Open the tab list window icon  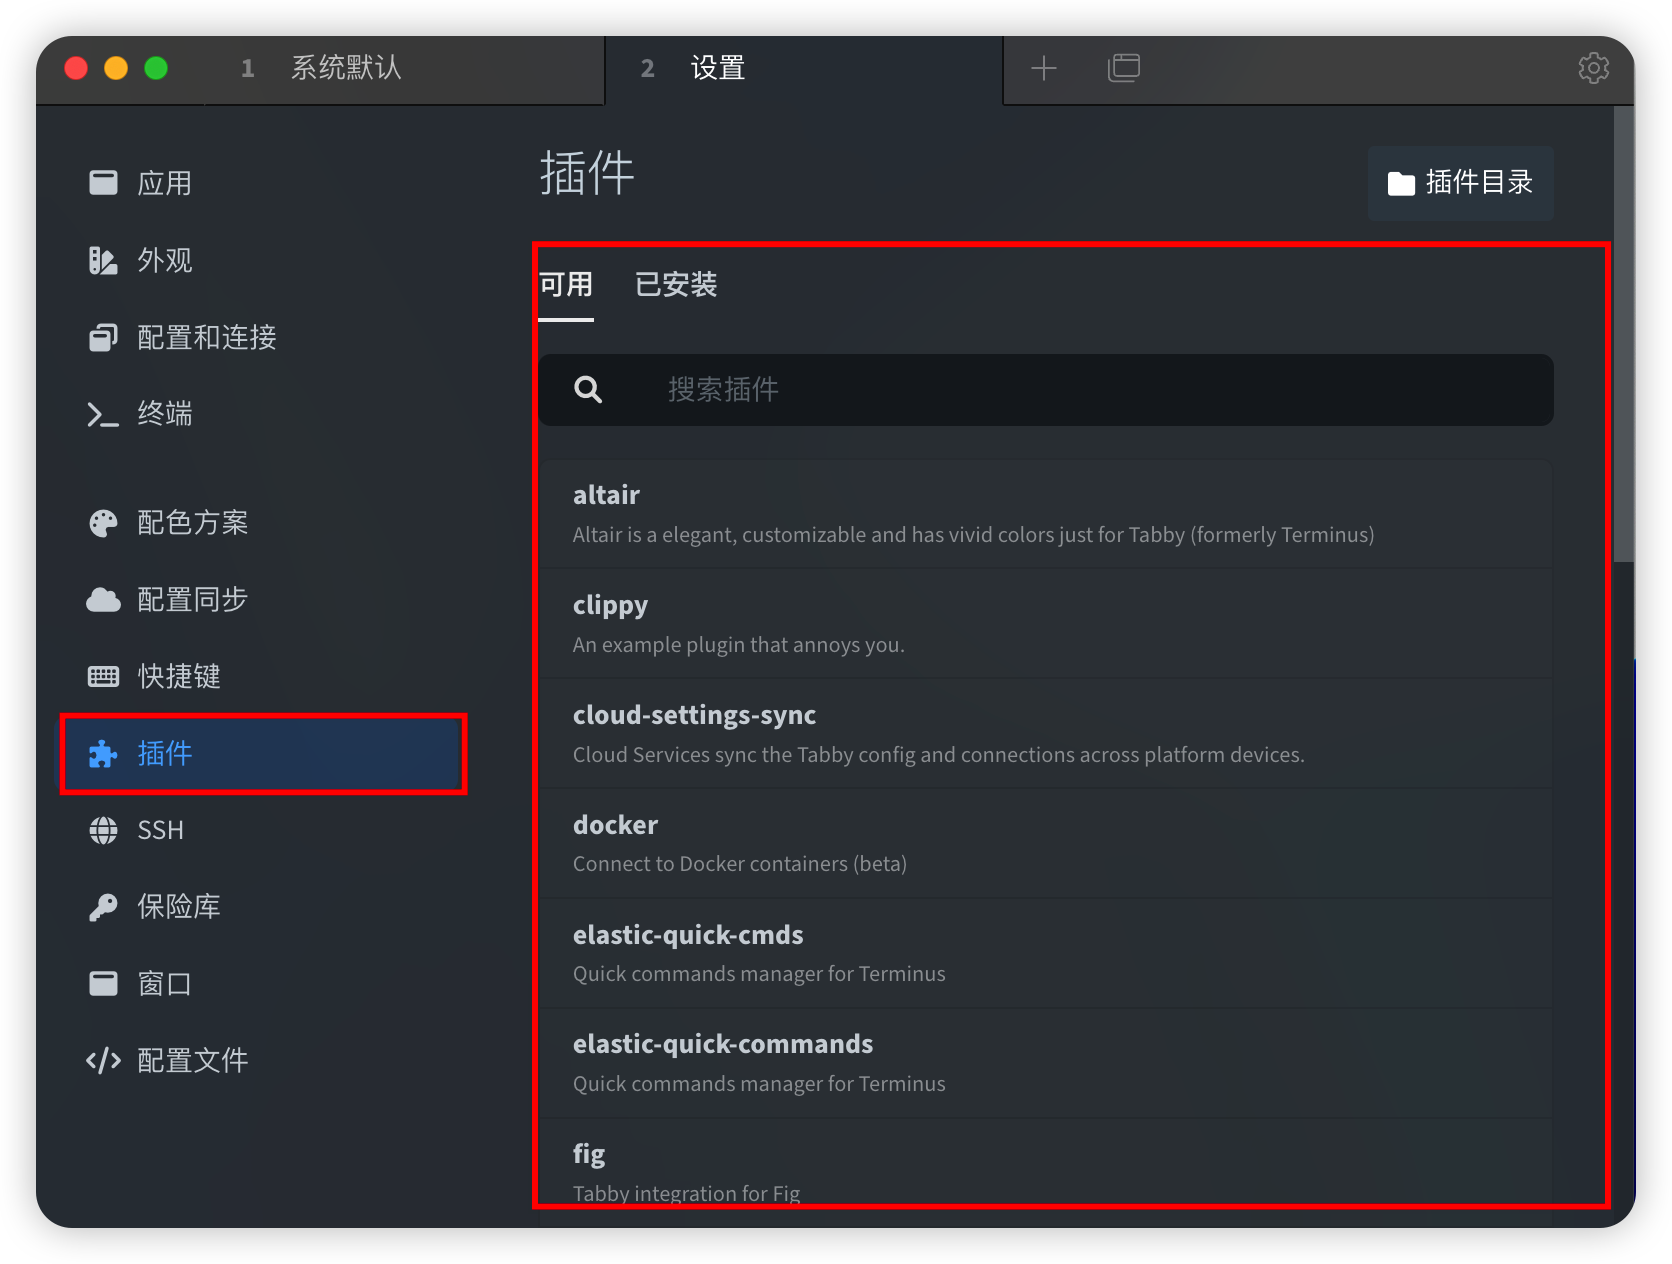[x=1124, y=68]
